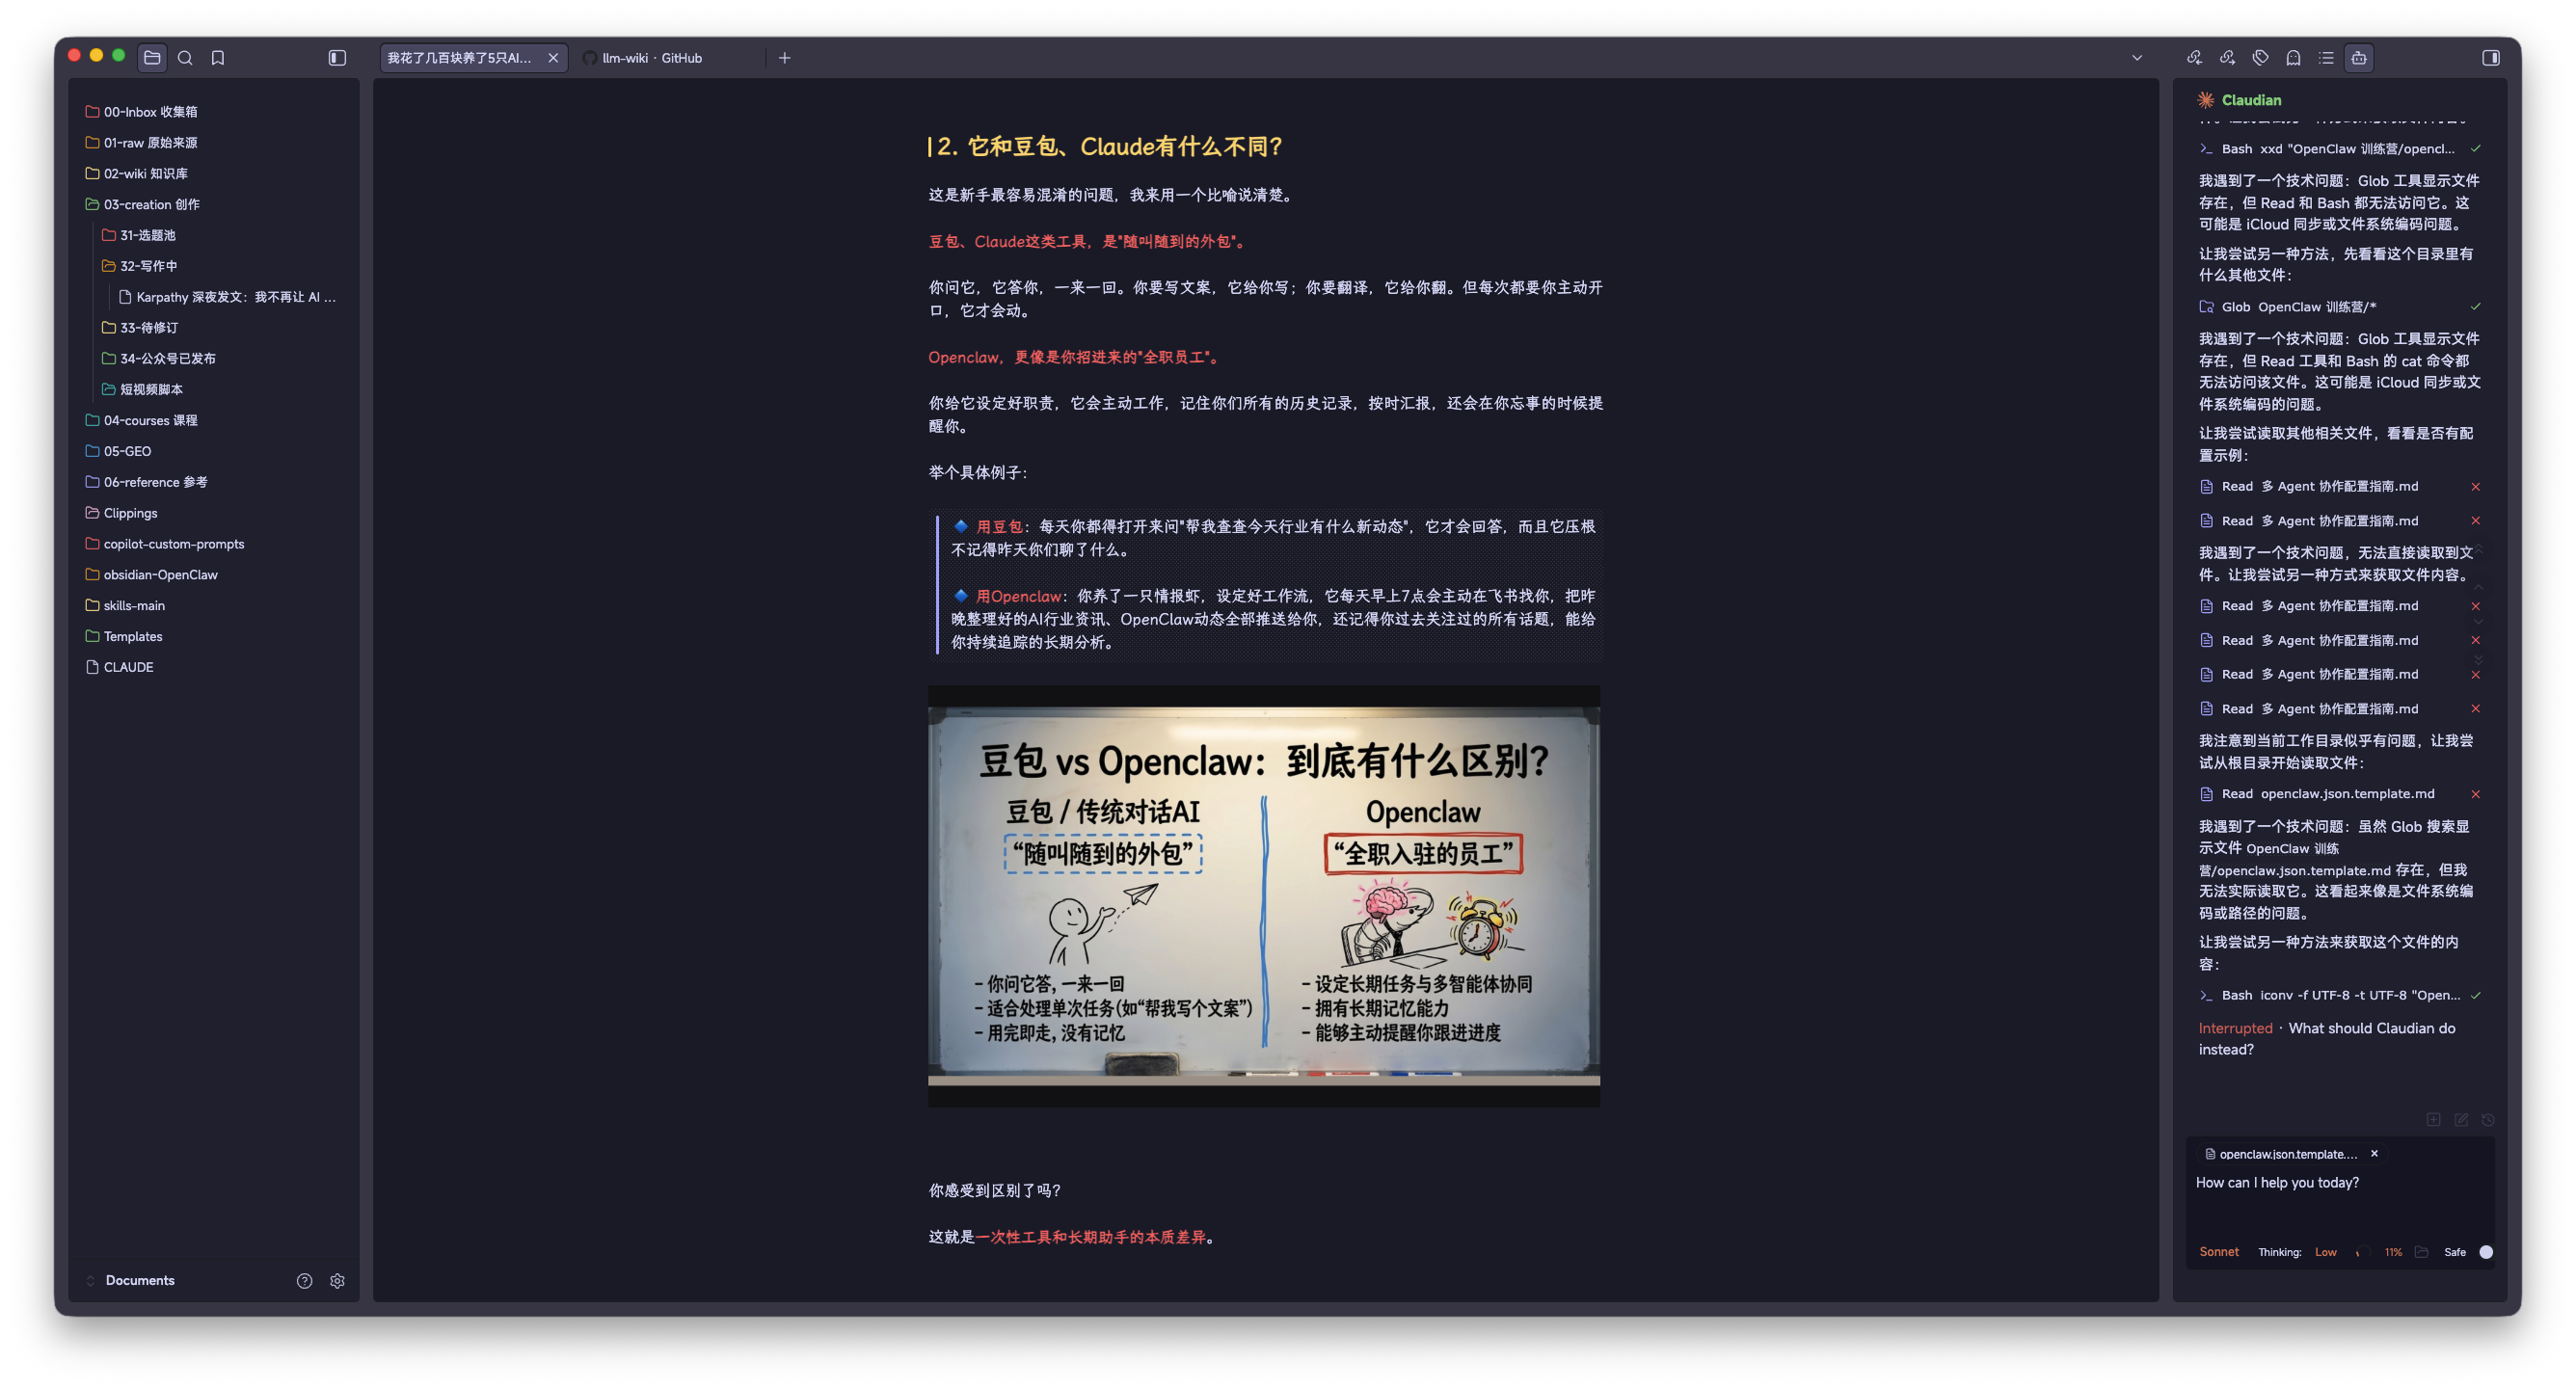
Task: Expand the Glob OpenClaw 训练营 tool call
Action: pyautogui.click(x=2339, y=307)
